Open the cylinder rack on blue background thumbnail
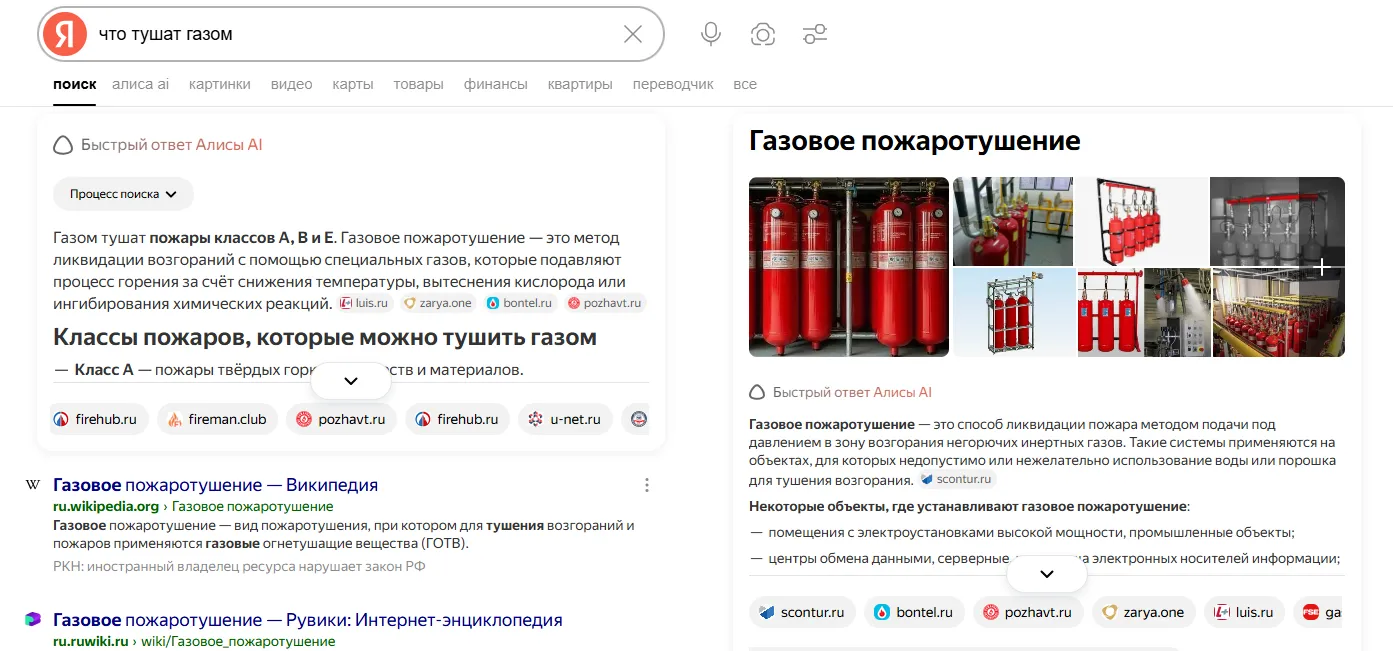This screenshot has width=1393, height=651. [1014, 312]
